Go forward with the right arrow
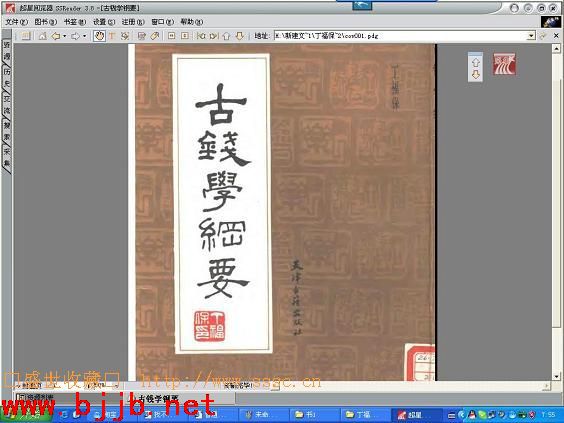The image size is (564, 423). [75, 36]
